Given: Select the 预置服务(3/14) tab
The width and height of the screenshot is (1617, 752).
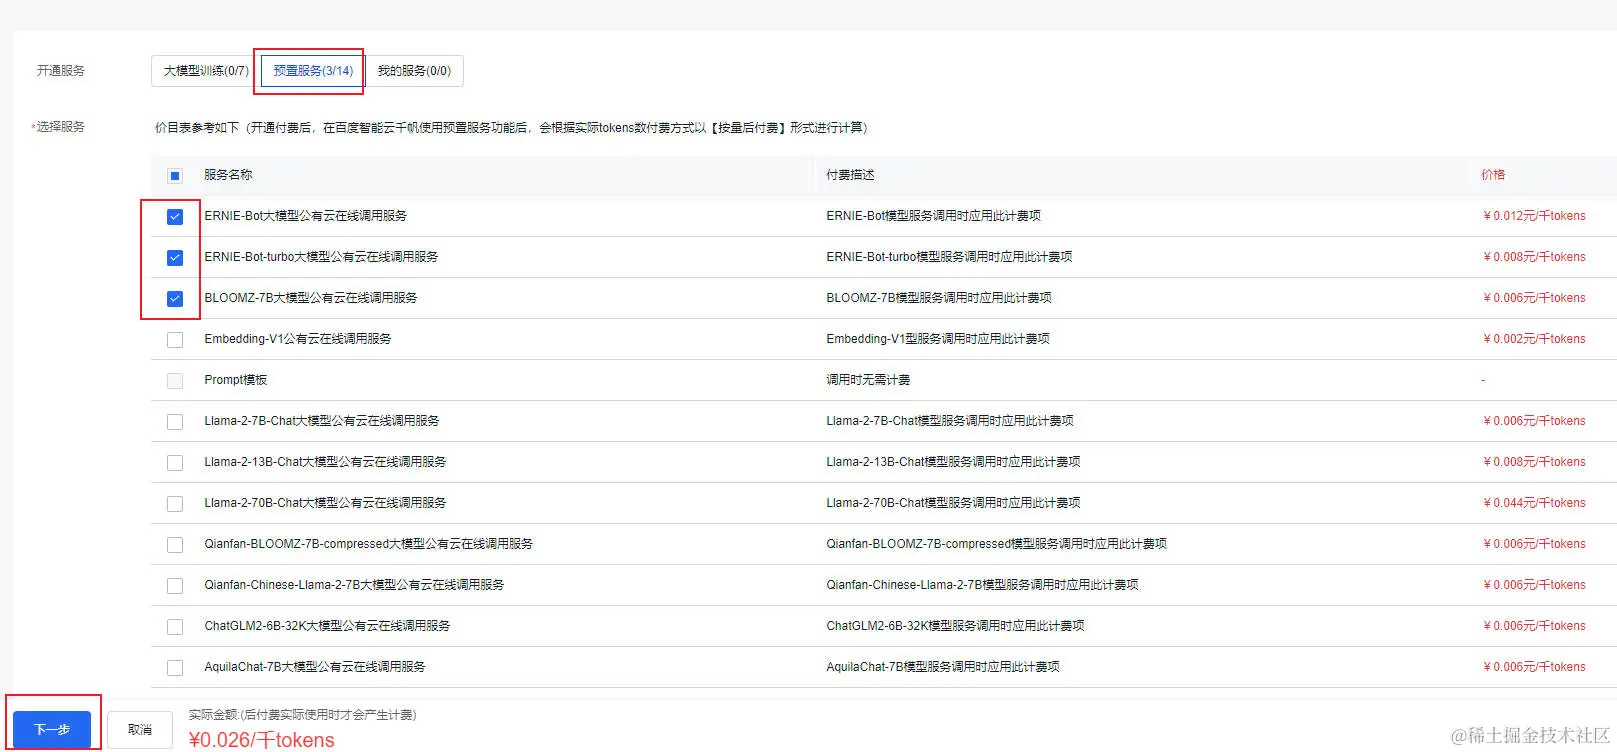Looking at the screenshot, I should coord(313,71).
